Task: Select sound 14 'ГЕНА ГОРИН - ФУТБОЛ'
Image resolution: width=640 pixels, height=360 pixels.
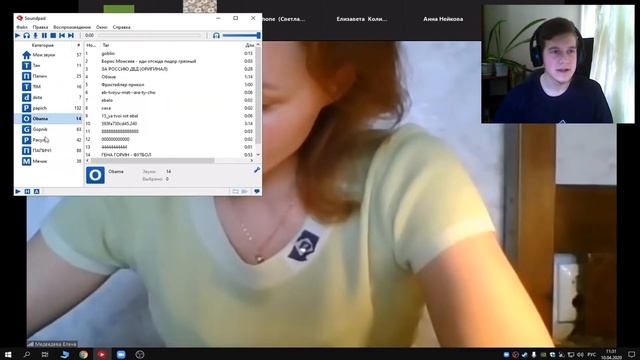Action: coord(169,155)
